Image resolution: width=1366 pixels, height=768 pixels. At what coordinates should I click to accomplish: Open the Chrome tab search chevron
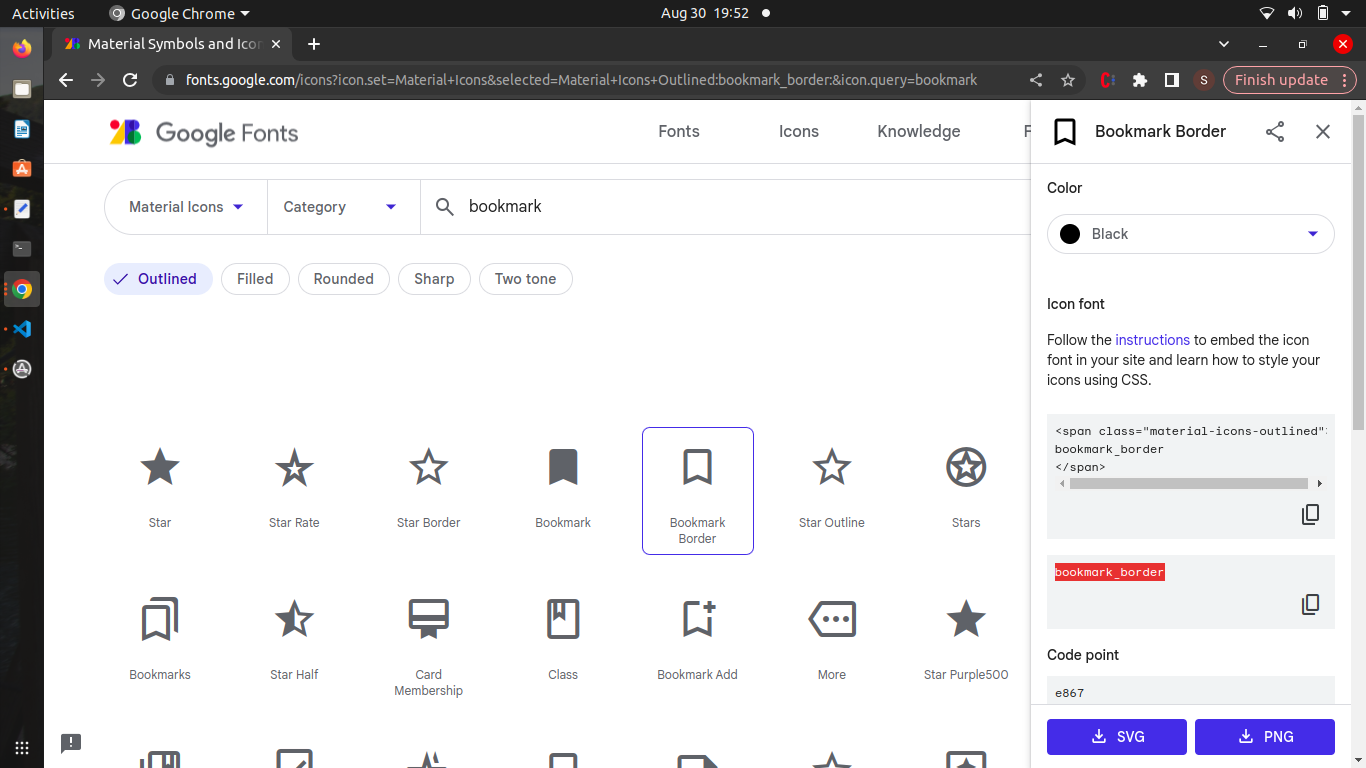pyautogui.click(x=1224, y=44)
